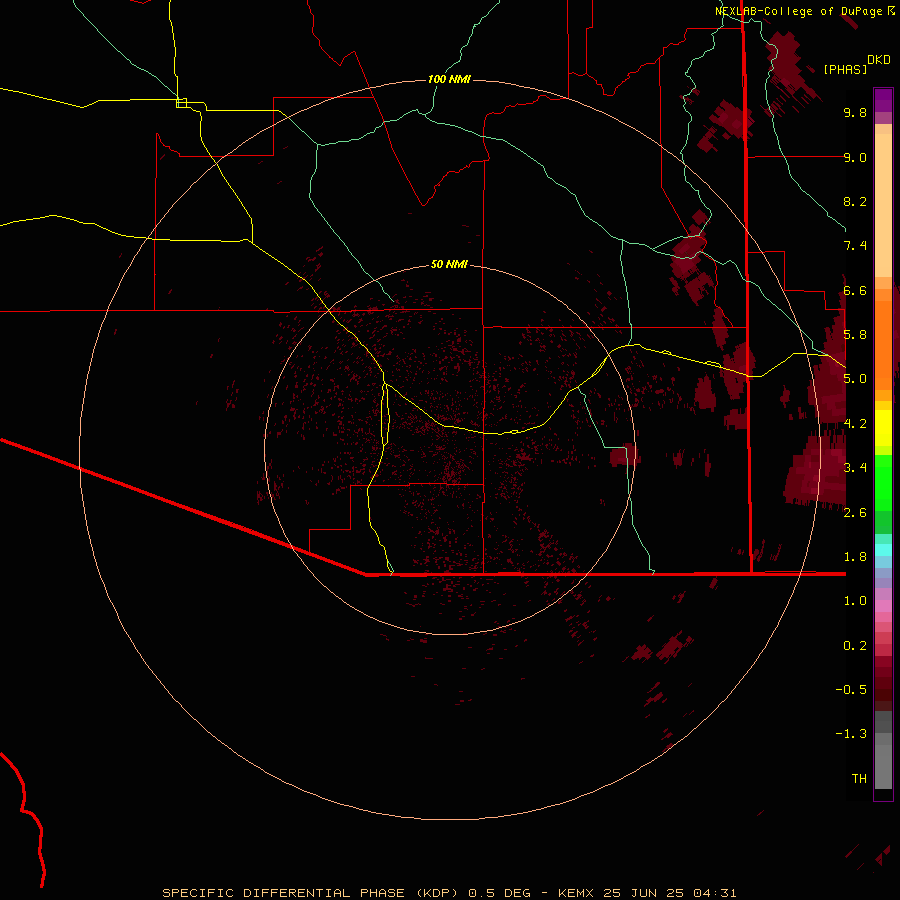Viewport: 900px width, 900px height.
Task: Click the 5.8 value on the color scale
Action: coord(855,335)
